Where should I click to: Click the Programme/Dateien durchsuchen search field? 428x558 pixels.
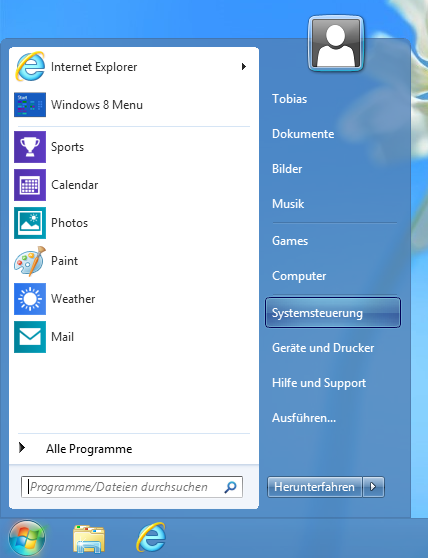pyautogui.click(x=132, y=487)
